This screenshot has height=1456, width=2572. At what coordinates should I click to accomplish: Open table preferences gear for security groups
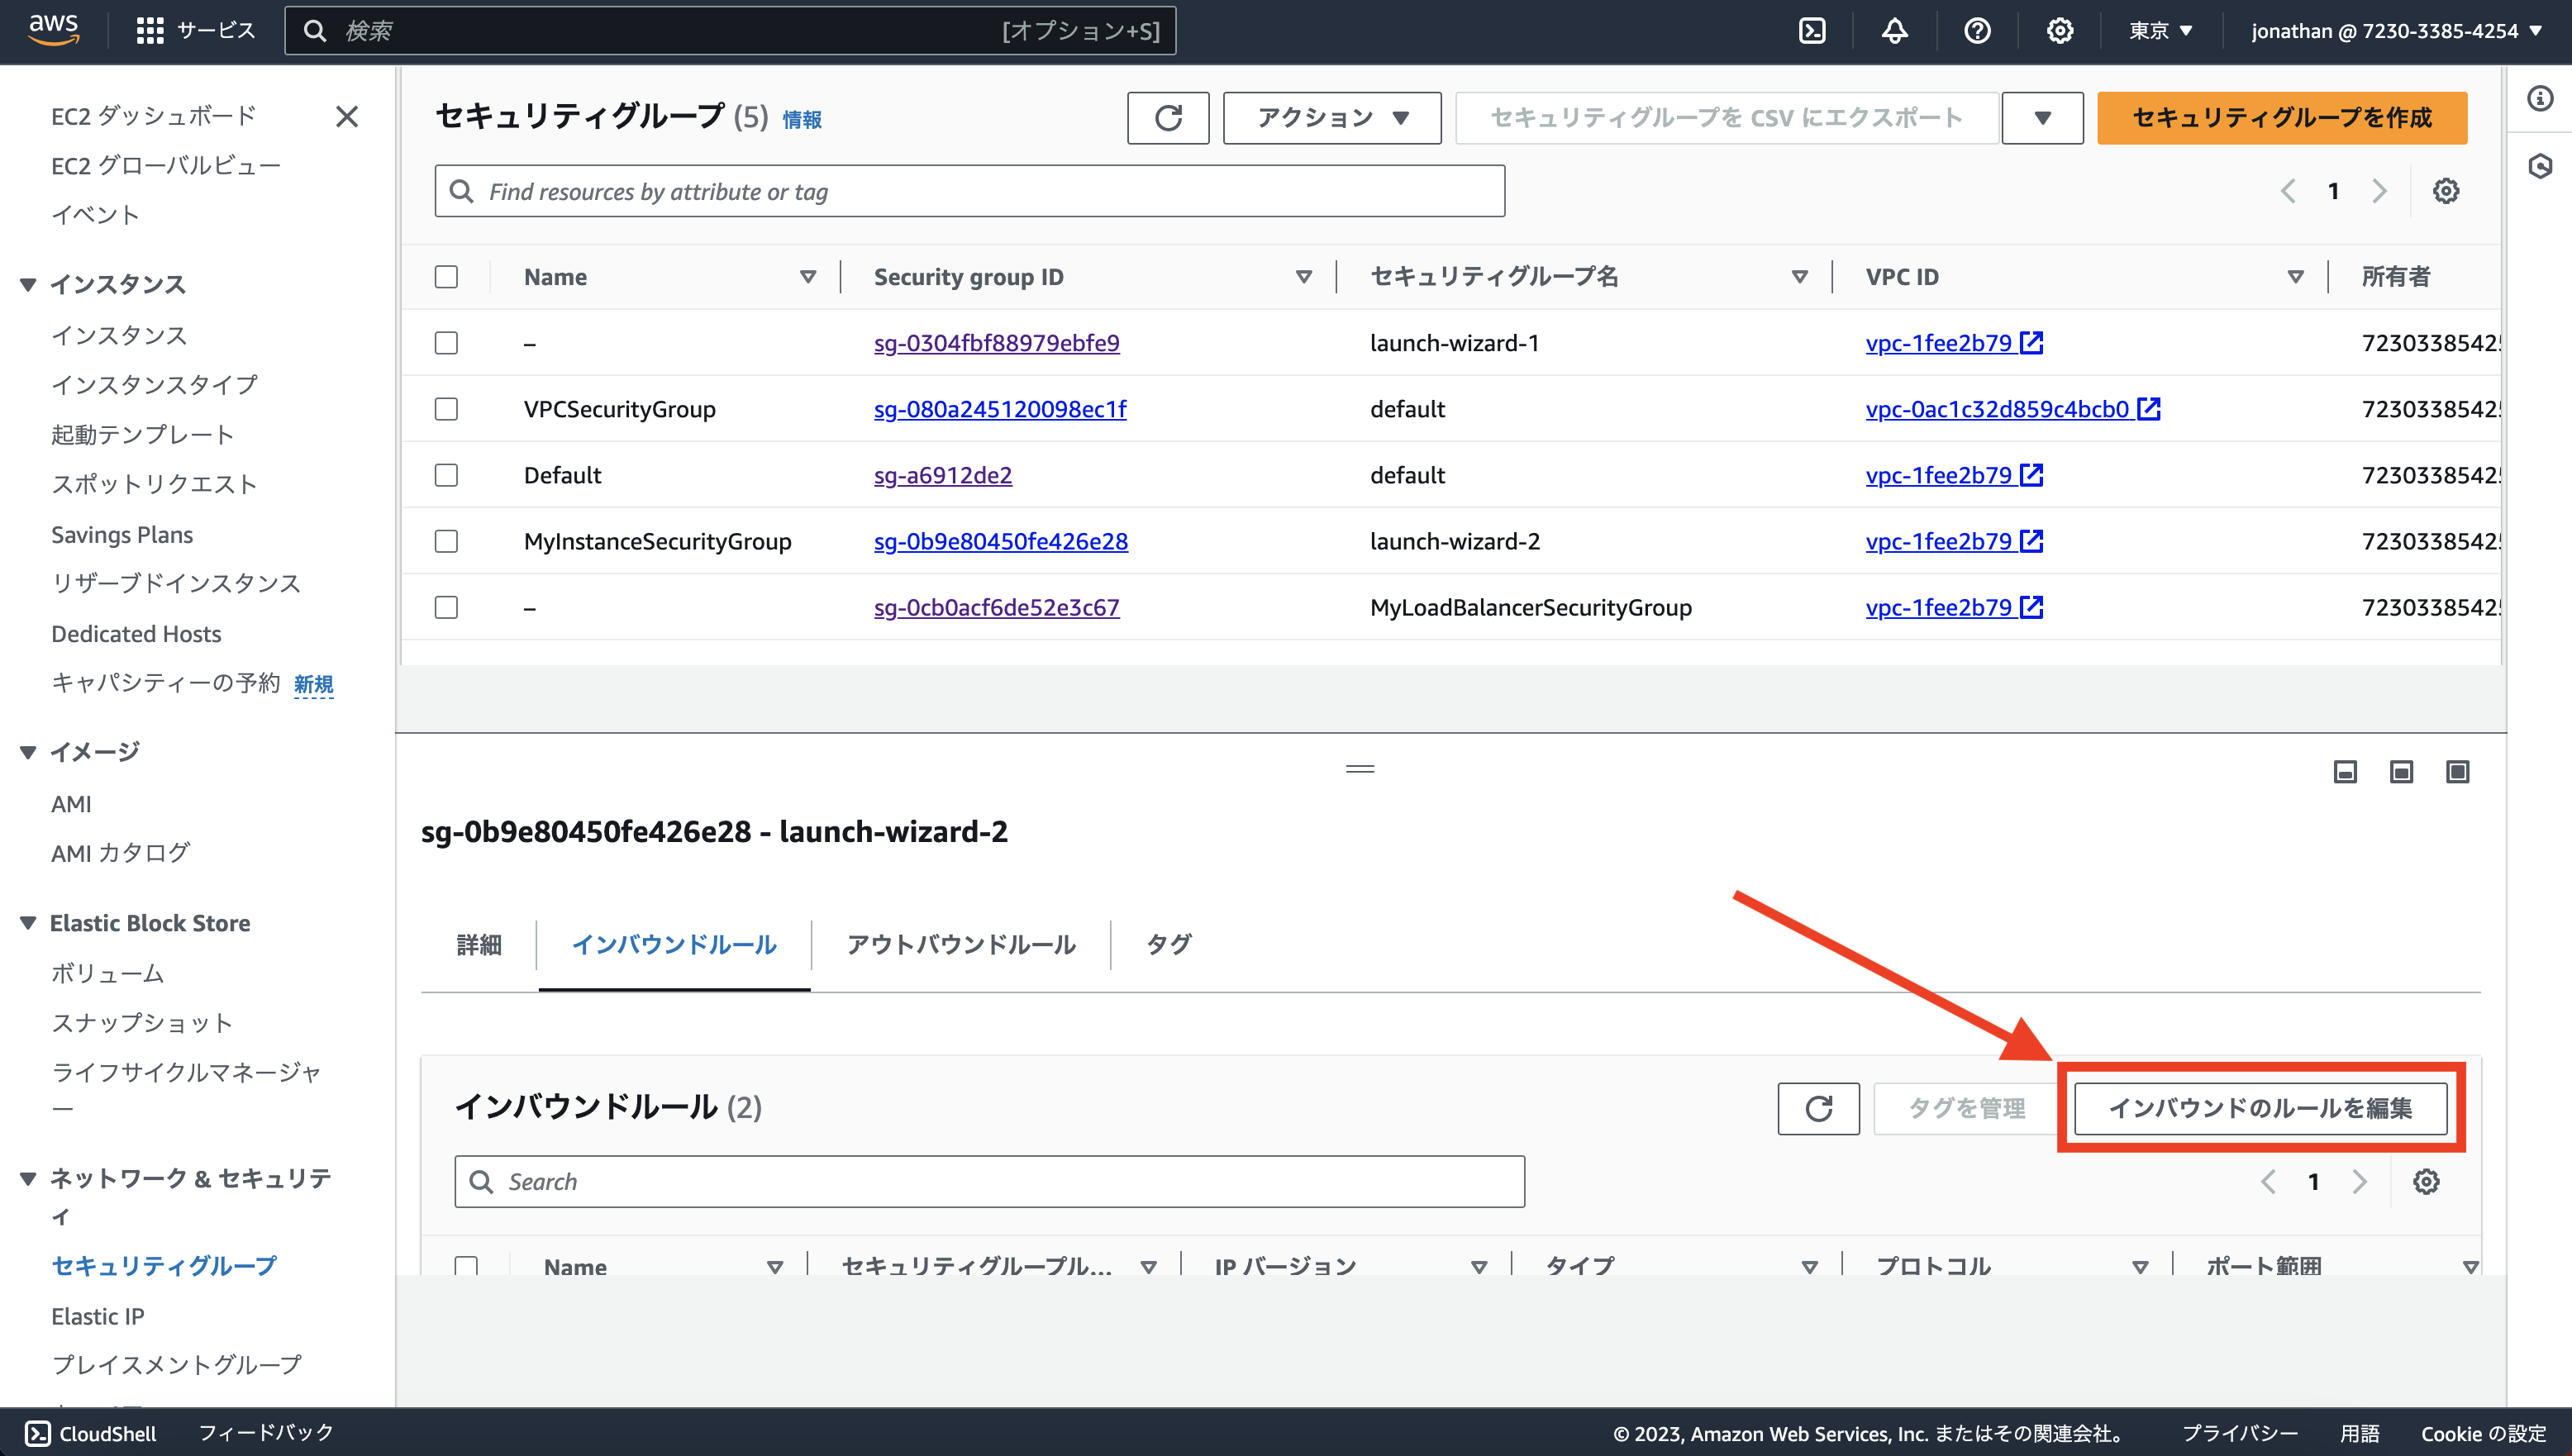(x=2446, y=190)
